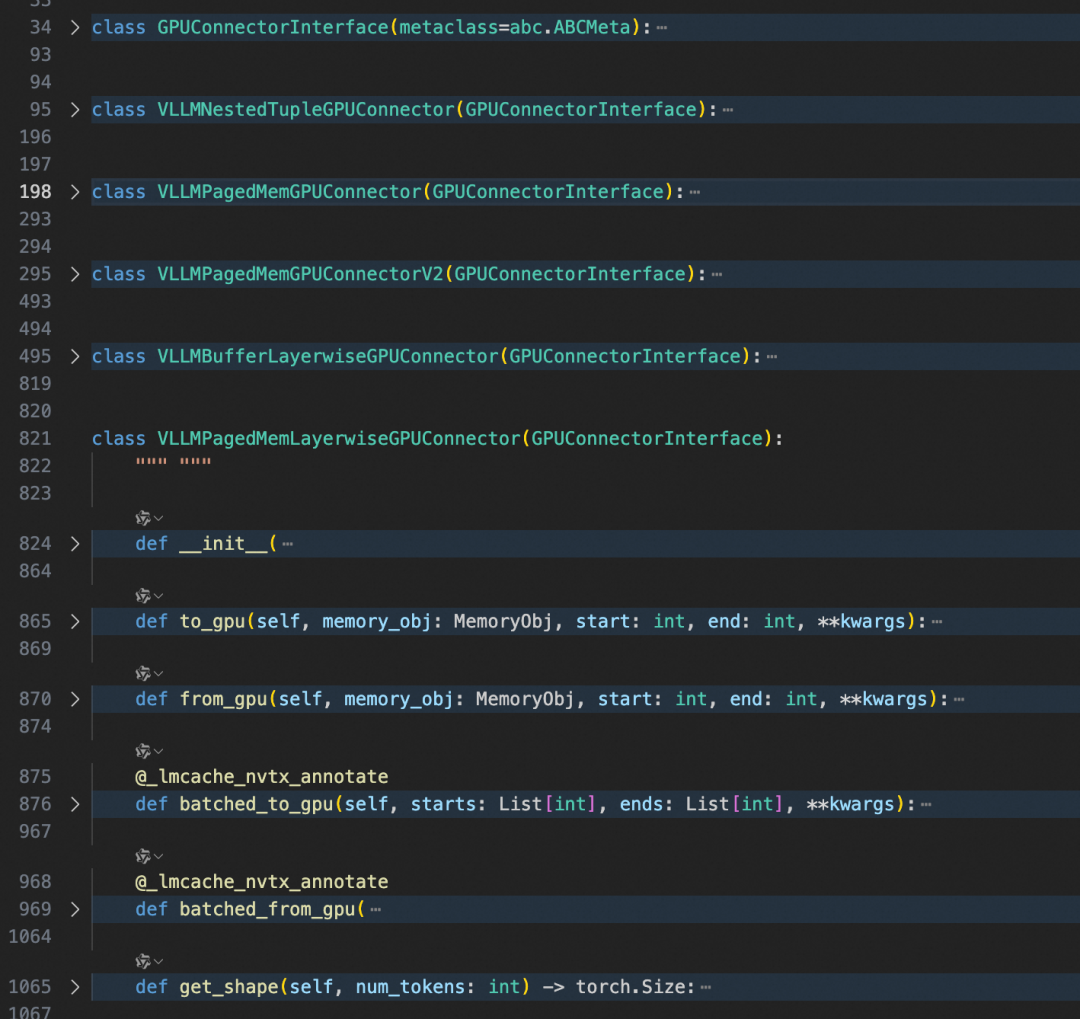Click folded ellipsis after VLLMBufferLayerwiseGPUConnector definition
The image size is (1080, 1019).
[x=772, y=357]
